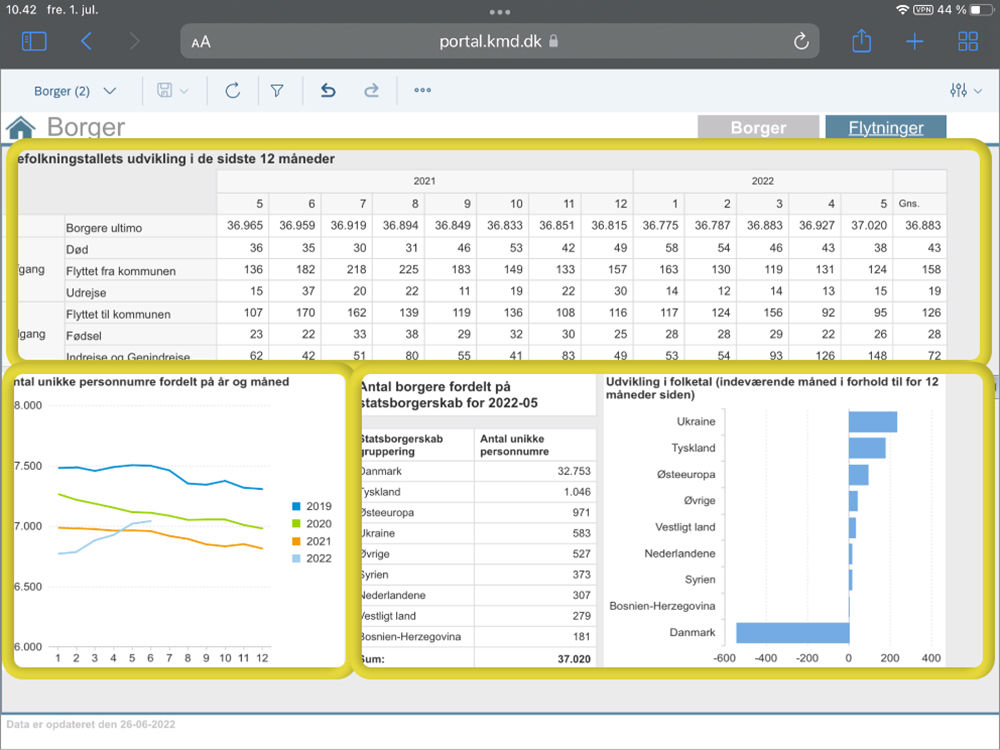Open the filter funnel icon
The width and height of the screenshot is (1000, 750).
coord(277,91)
